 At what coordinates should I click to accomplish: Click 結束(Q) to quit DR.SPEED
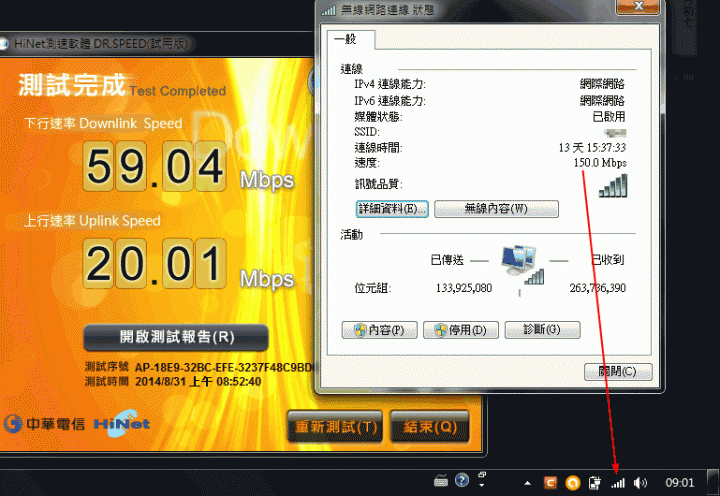point(430,427)
